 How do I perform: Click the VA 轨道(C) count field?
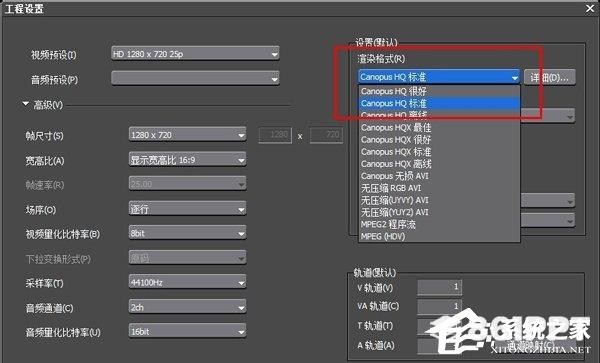440,306
